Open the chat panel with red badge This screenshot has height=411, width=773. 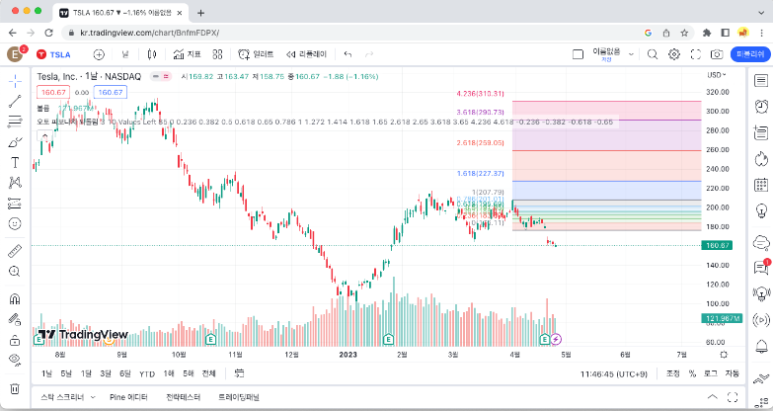point(761,268)
